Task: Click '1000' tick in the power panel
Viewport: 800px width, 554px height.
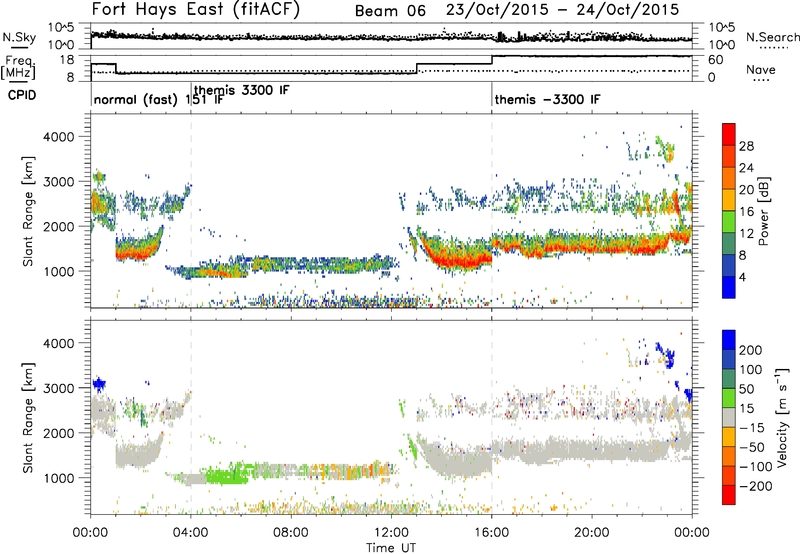Action: [x=58, y=271]
